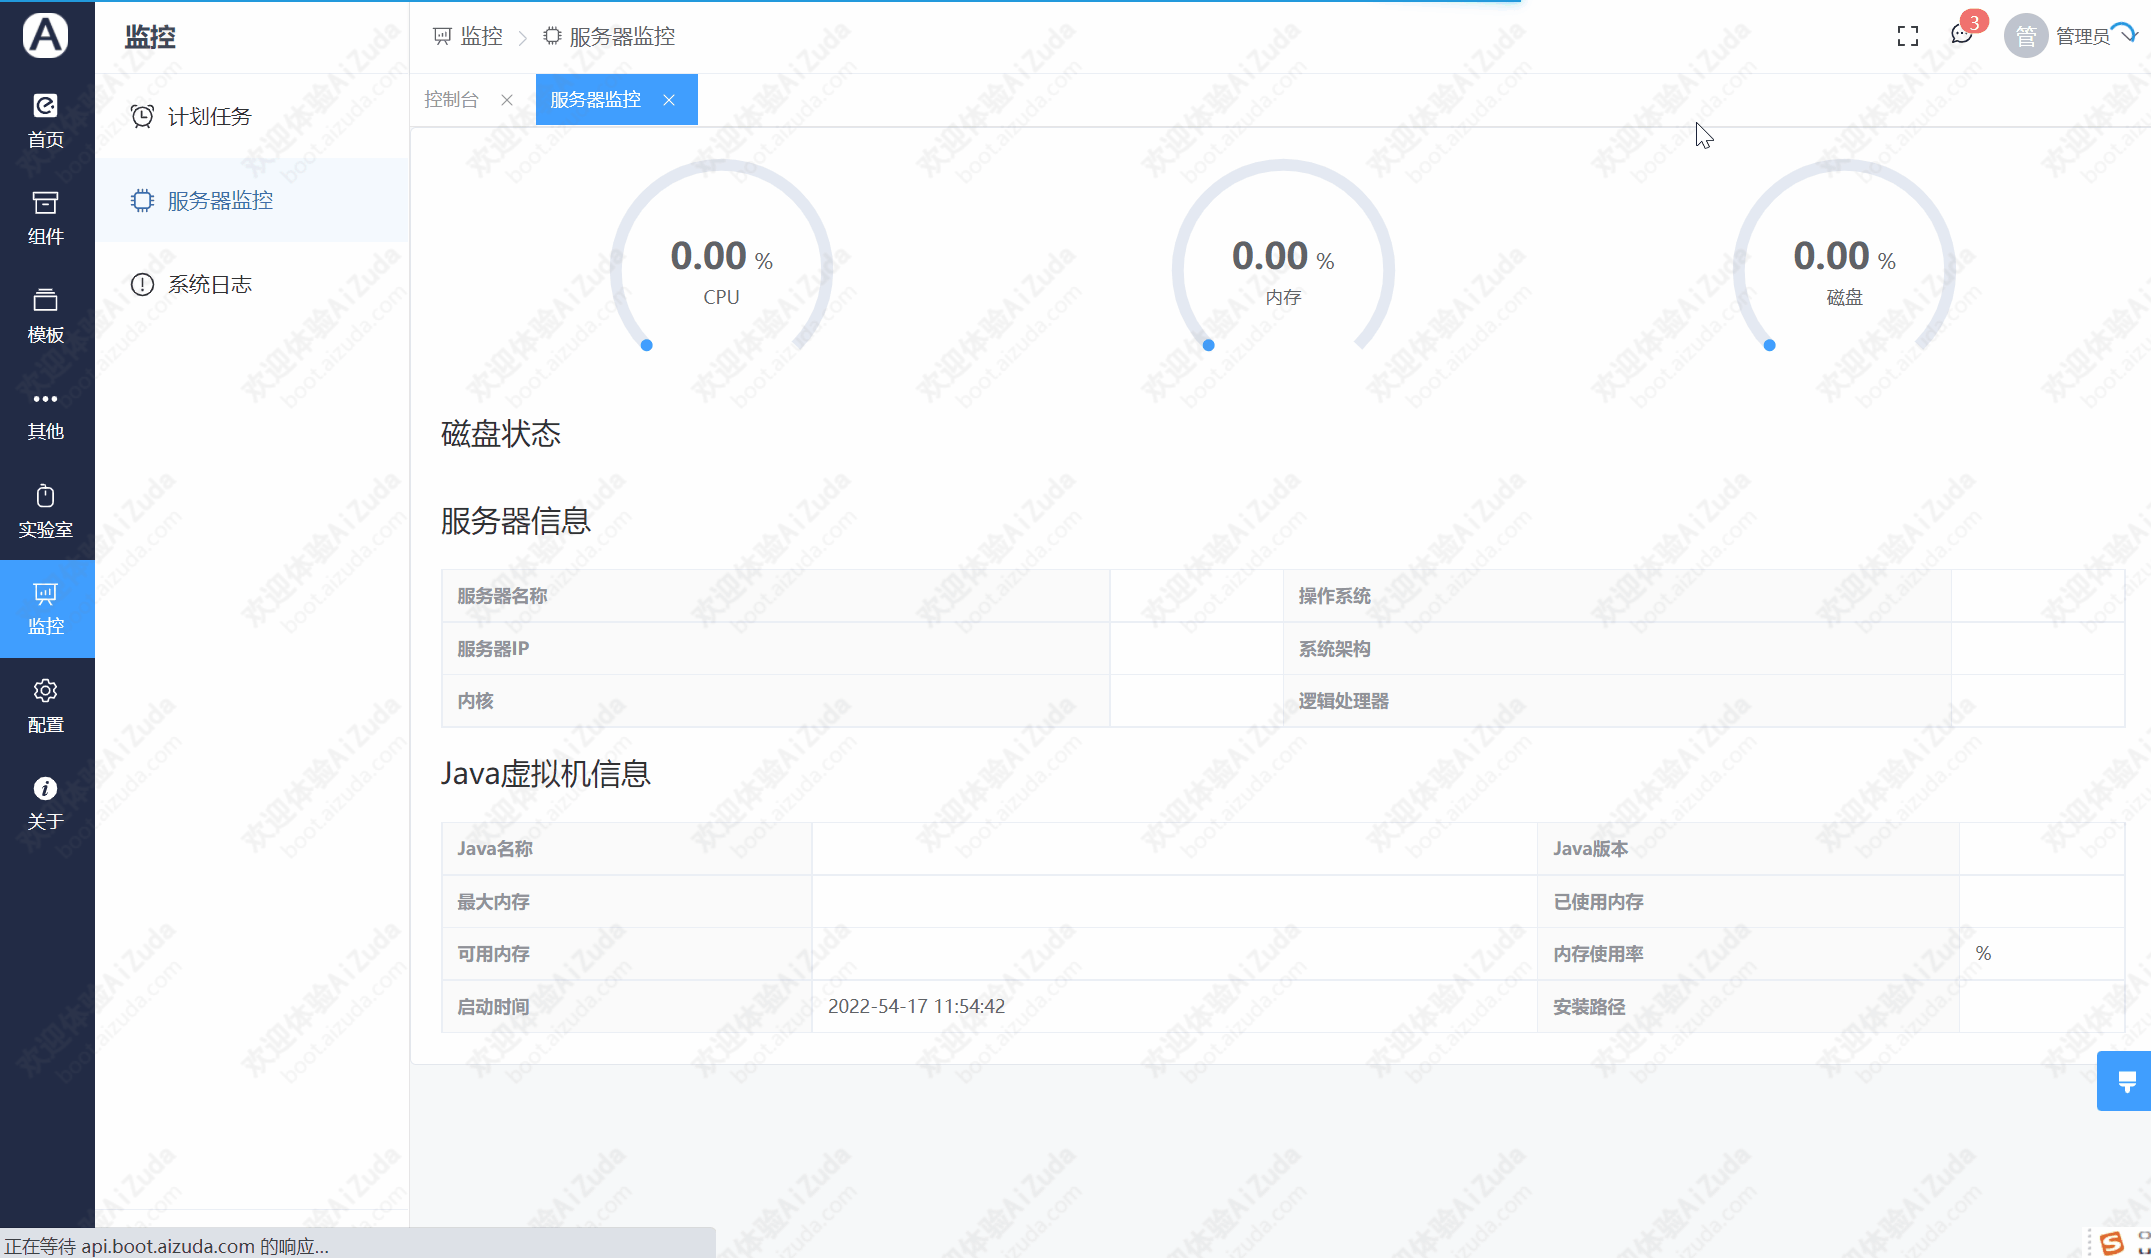Select 服务器监控 in the monitor menu
2151x1258 pixels.
tap(220, 201)
